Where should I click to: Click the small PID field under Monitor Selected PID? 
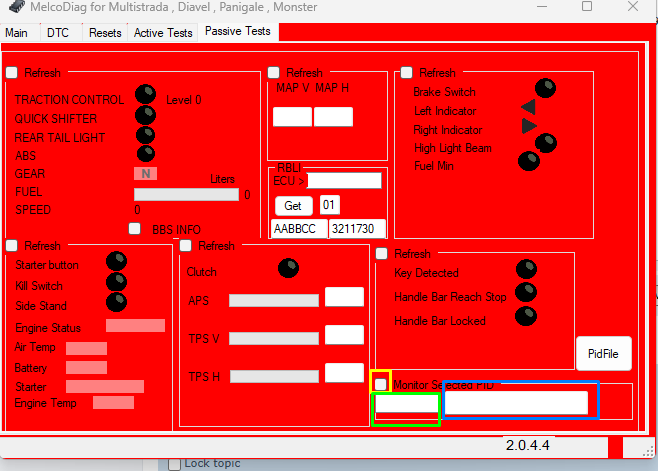(x=407, y=404)
